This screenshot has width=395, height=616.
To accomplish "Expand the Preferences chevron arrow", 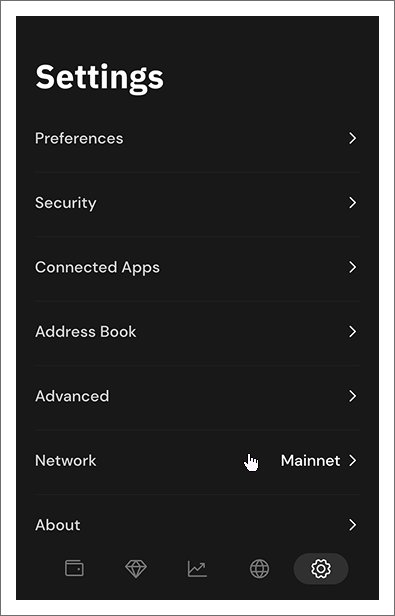I will coord(353,138).
